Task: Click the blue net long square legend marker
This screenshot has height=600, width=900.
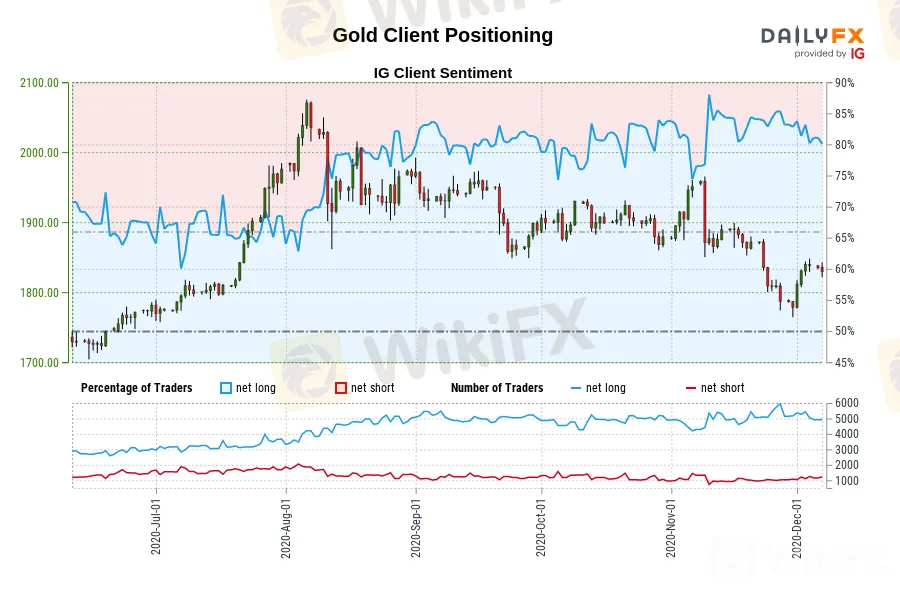Action: [226, 388]
